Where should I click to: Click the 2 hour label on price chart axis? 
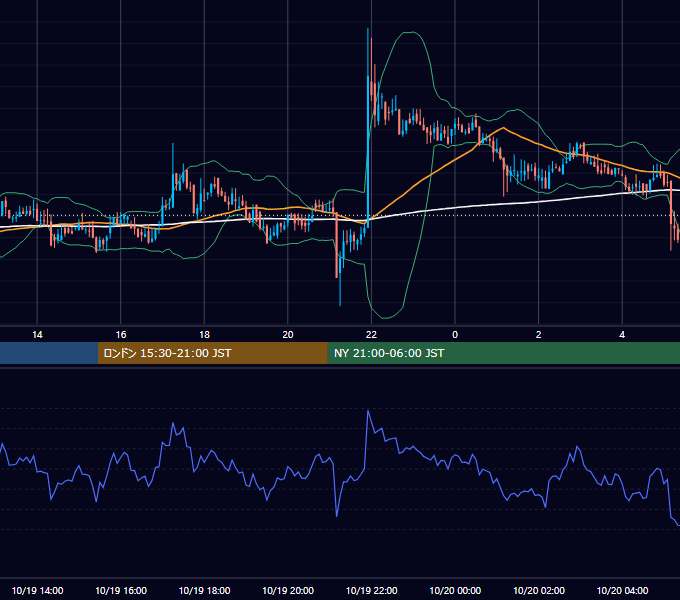[x=539, y=335]
